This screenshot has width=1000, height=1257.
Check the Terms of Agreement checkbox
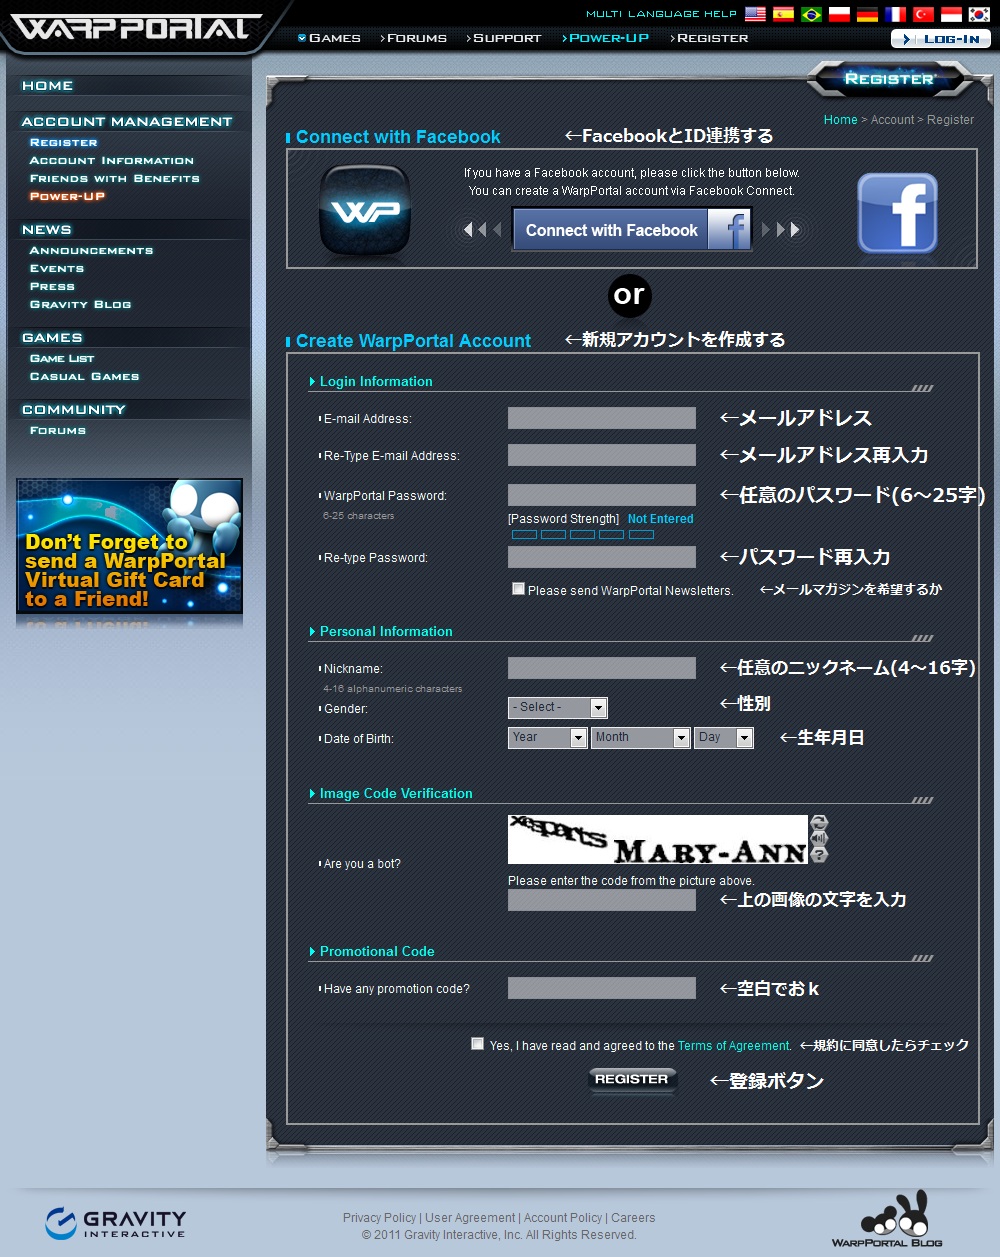point(477,1044)
